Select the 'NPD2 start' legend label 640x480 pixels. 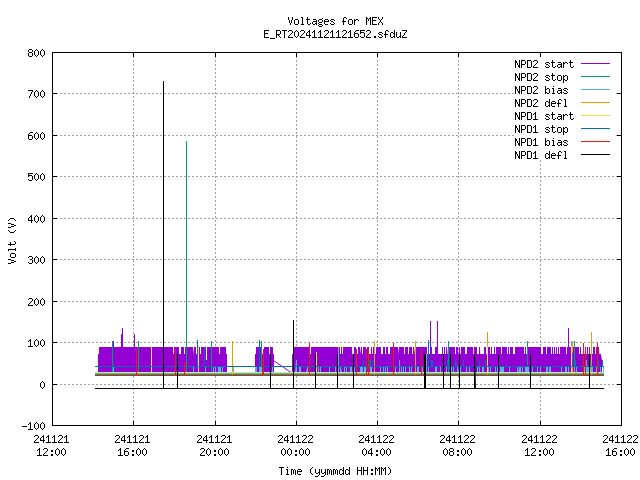click(x=544, y=64)
